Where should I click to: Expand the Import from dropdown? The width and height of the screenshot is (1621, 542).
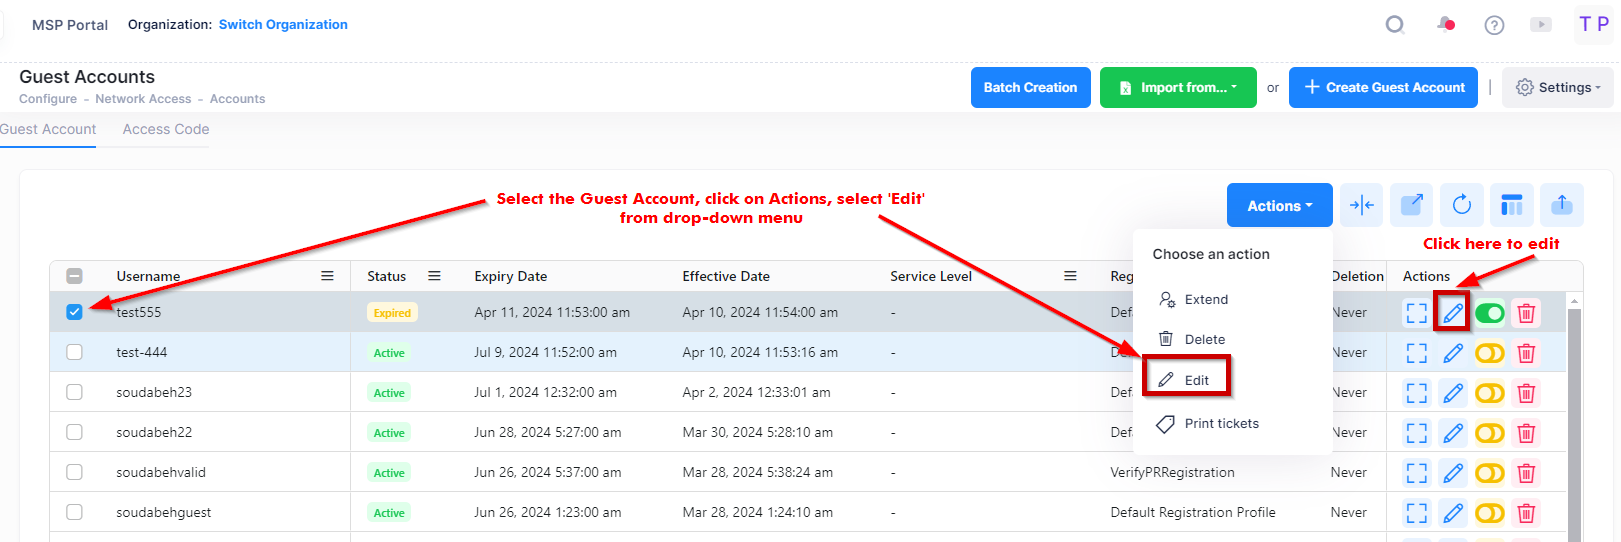tap(1178, 88)
